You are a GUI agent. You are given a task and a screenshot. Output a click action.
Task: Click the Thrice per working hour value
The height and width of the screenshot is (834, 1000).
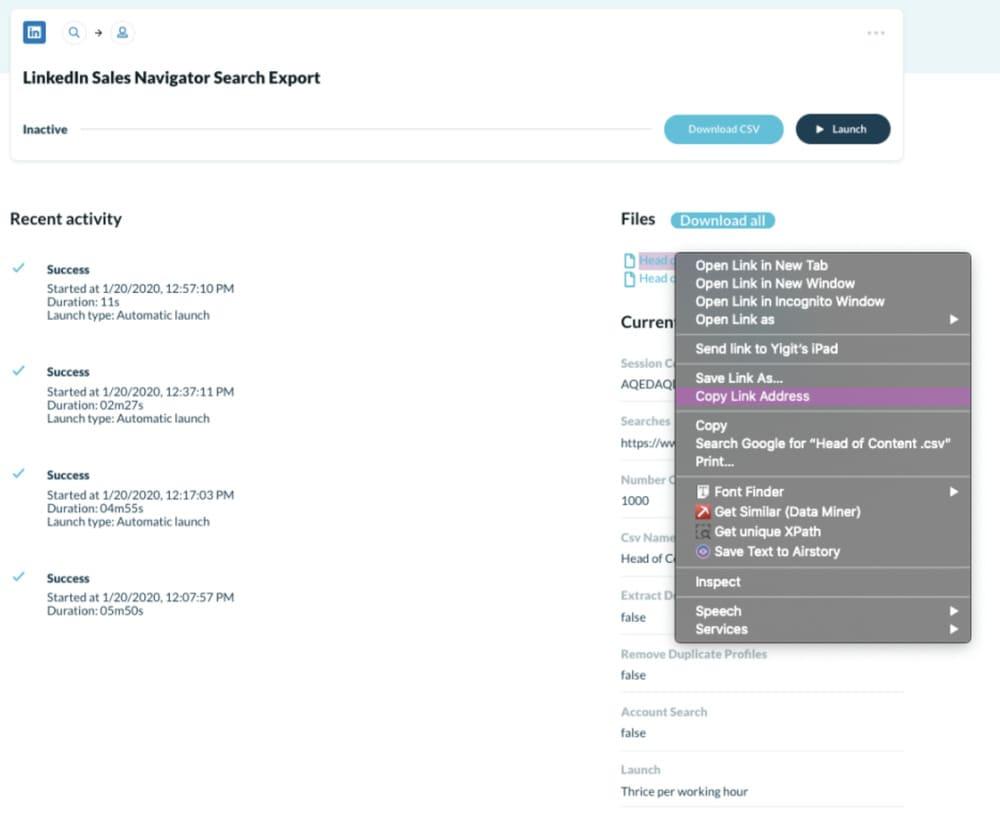tap(684, 791)
